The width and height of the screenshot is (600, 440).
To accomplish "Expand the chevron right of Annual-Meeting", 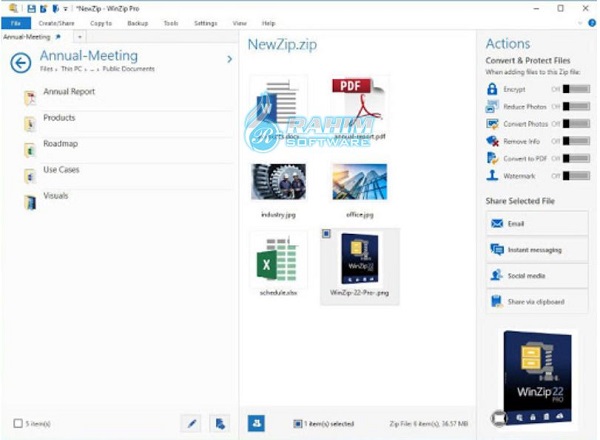I will click(x=229, y=59).
